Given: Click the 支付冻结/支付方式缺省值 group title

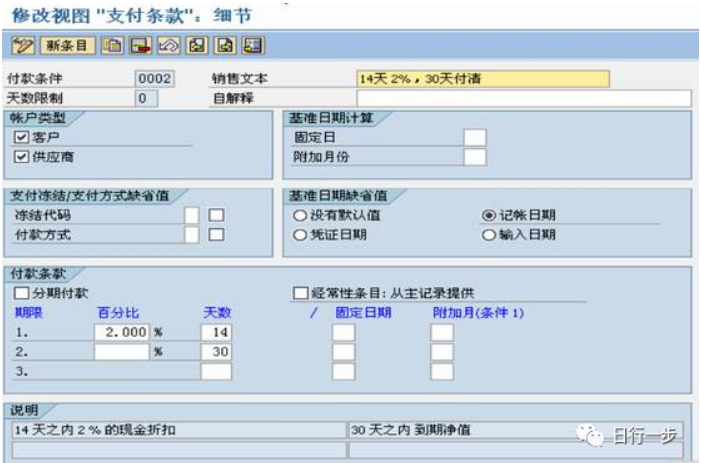Looking at the screenshot, I should [89, 196].
